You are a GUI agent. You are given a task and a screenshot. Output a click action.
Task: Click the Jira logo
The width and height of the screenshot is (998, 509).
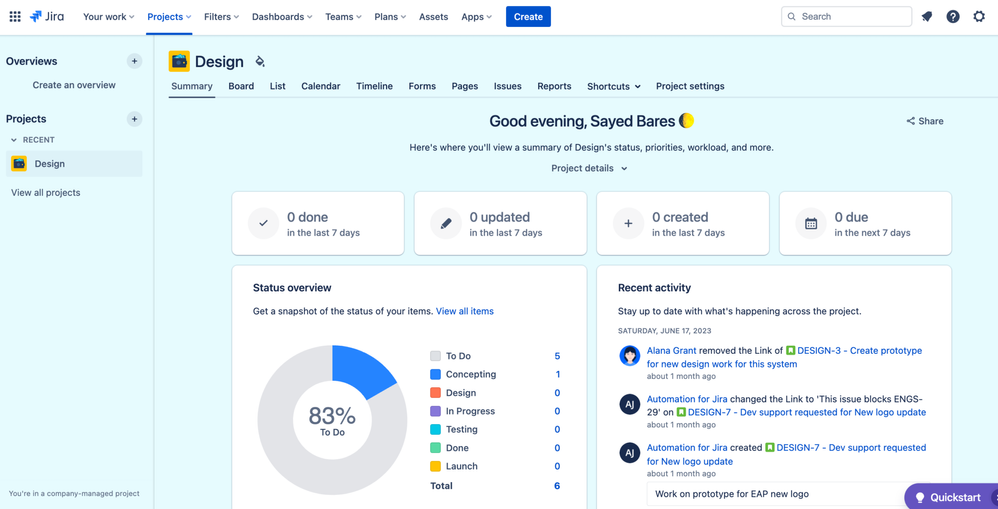click(x=46, y=17)
